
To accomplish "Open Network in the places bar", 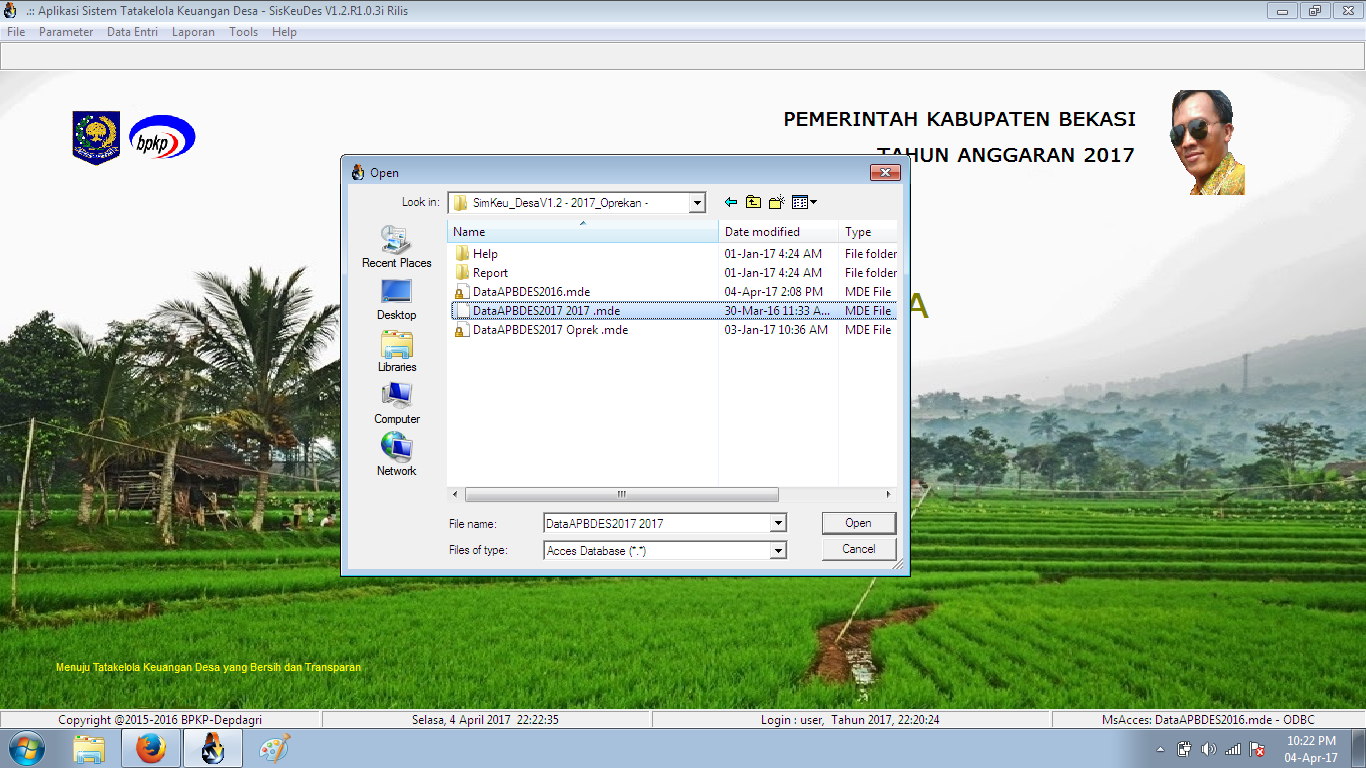I will (397, 456).
